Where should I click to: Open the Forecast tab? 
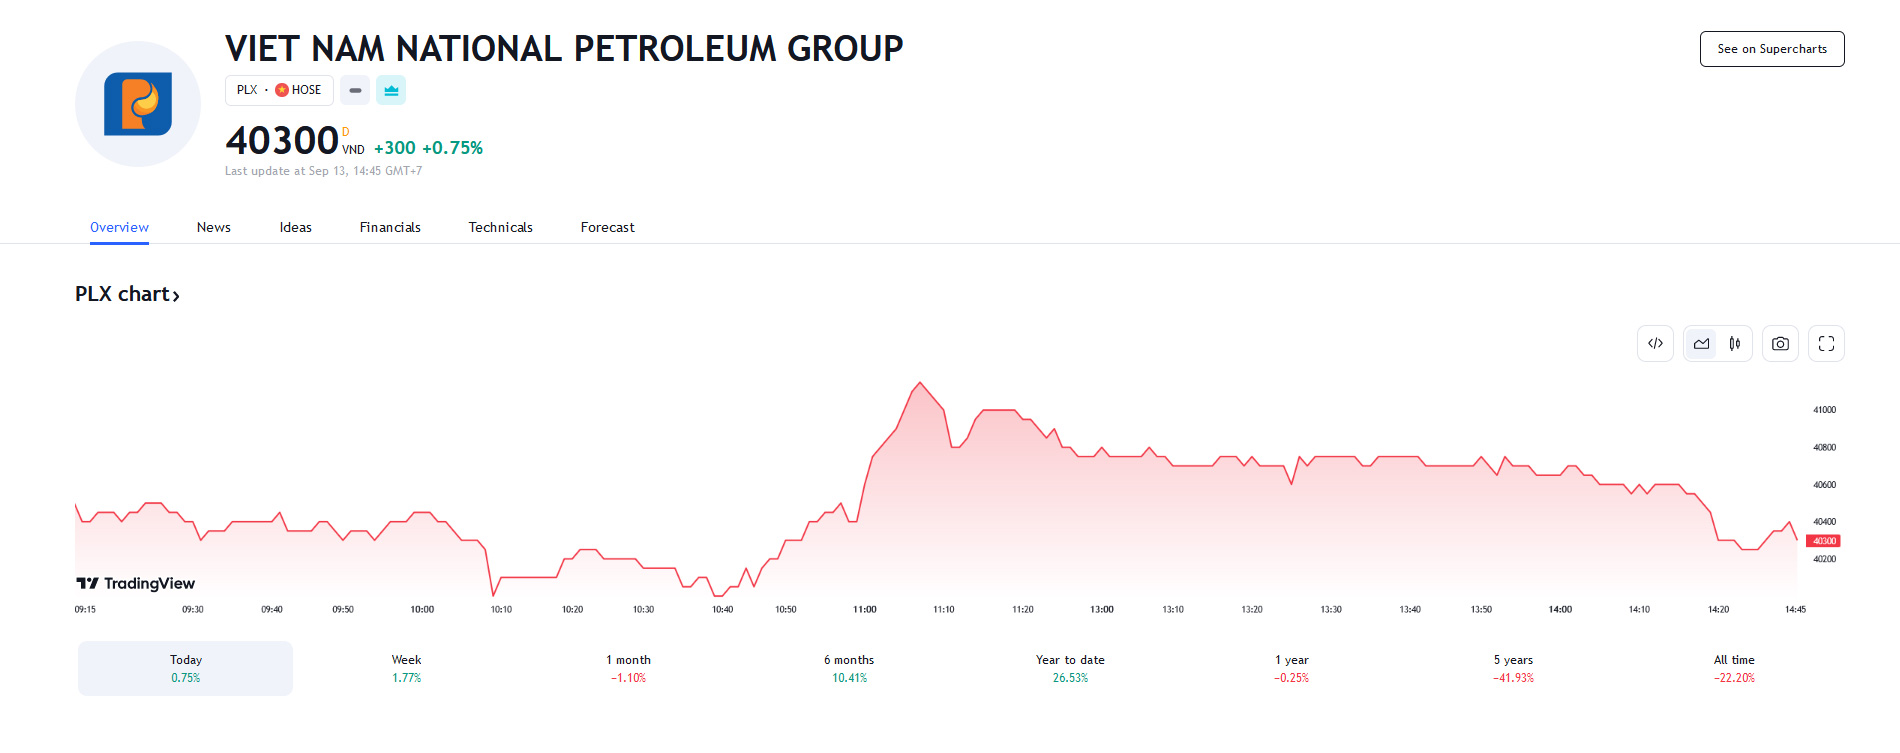click(607, 227)
